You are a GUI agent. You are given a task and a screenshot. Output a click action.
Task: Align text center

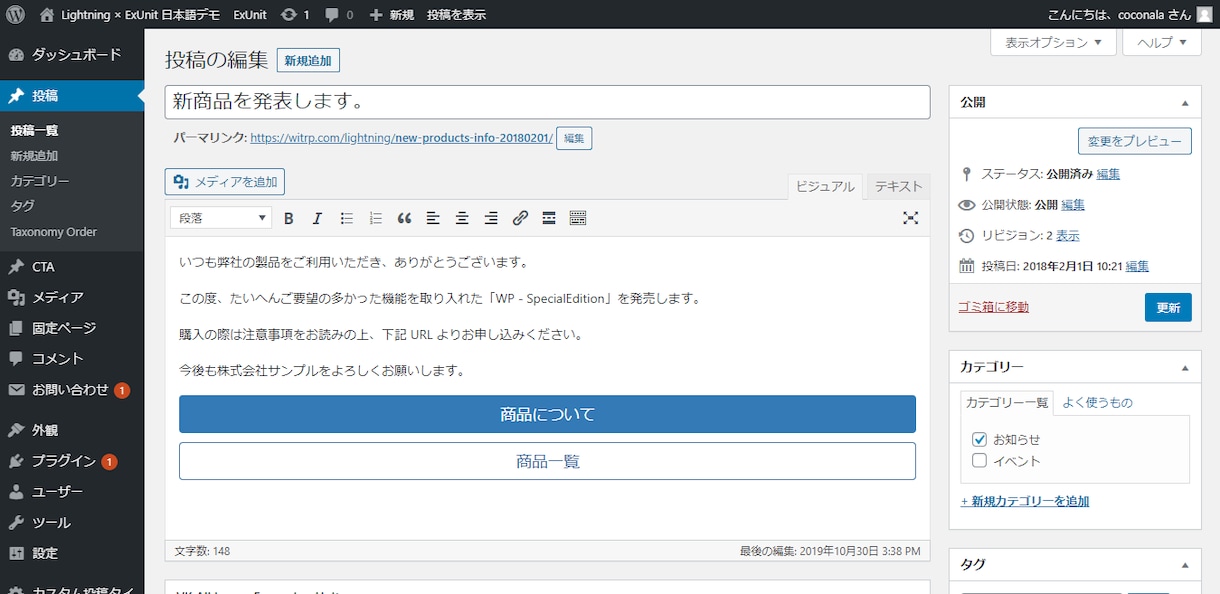point(462,218)
